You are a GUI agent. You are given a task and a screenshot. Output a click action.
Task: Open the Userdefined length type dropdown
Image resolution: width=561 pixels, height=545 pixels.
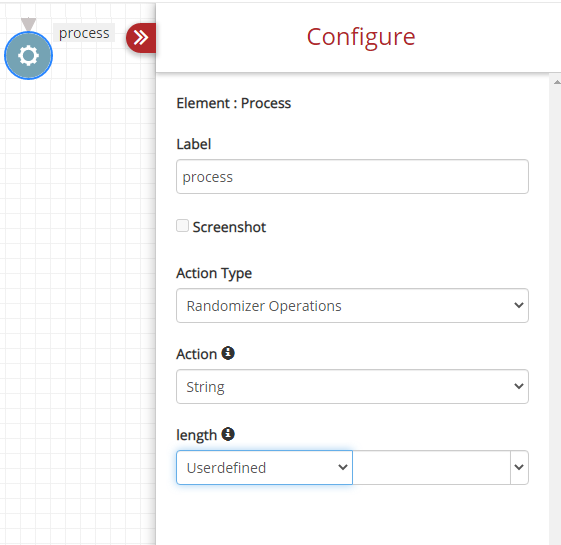(264, 467)
